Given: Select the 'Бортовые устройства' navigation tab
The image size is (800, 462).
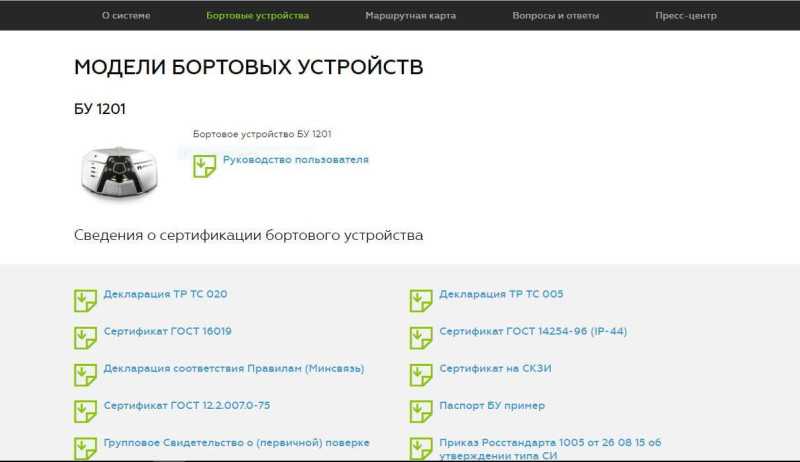Looking at the screenshot, I should 258,15.
